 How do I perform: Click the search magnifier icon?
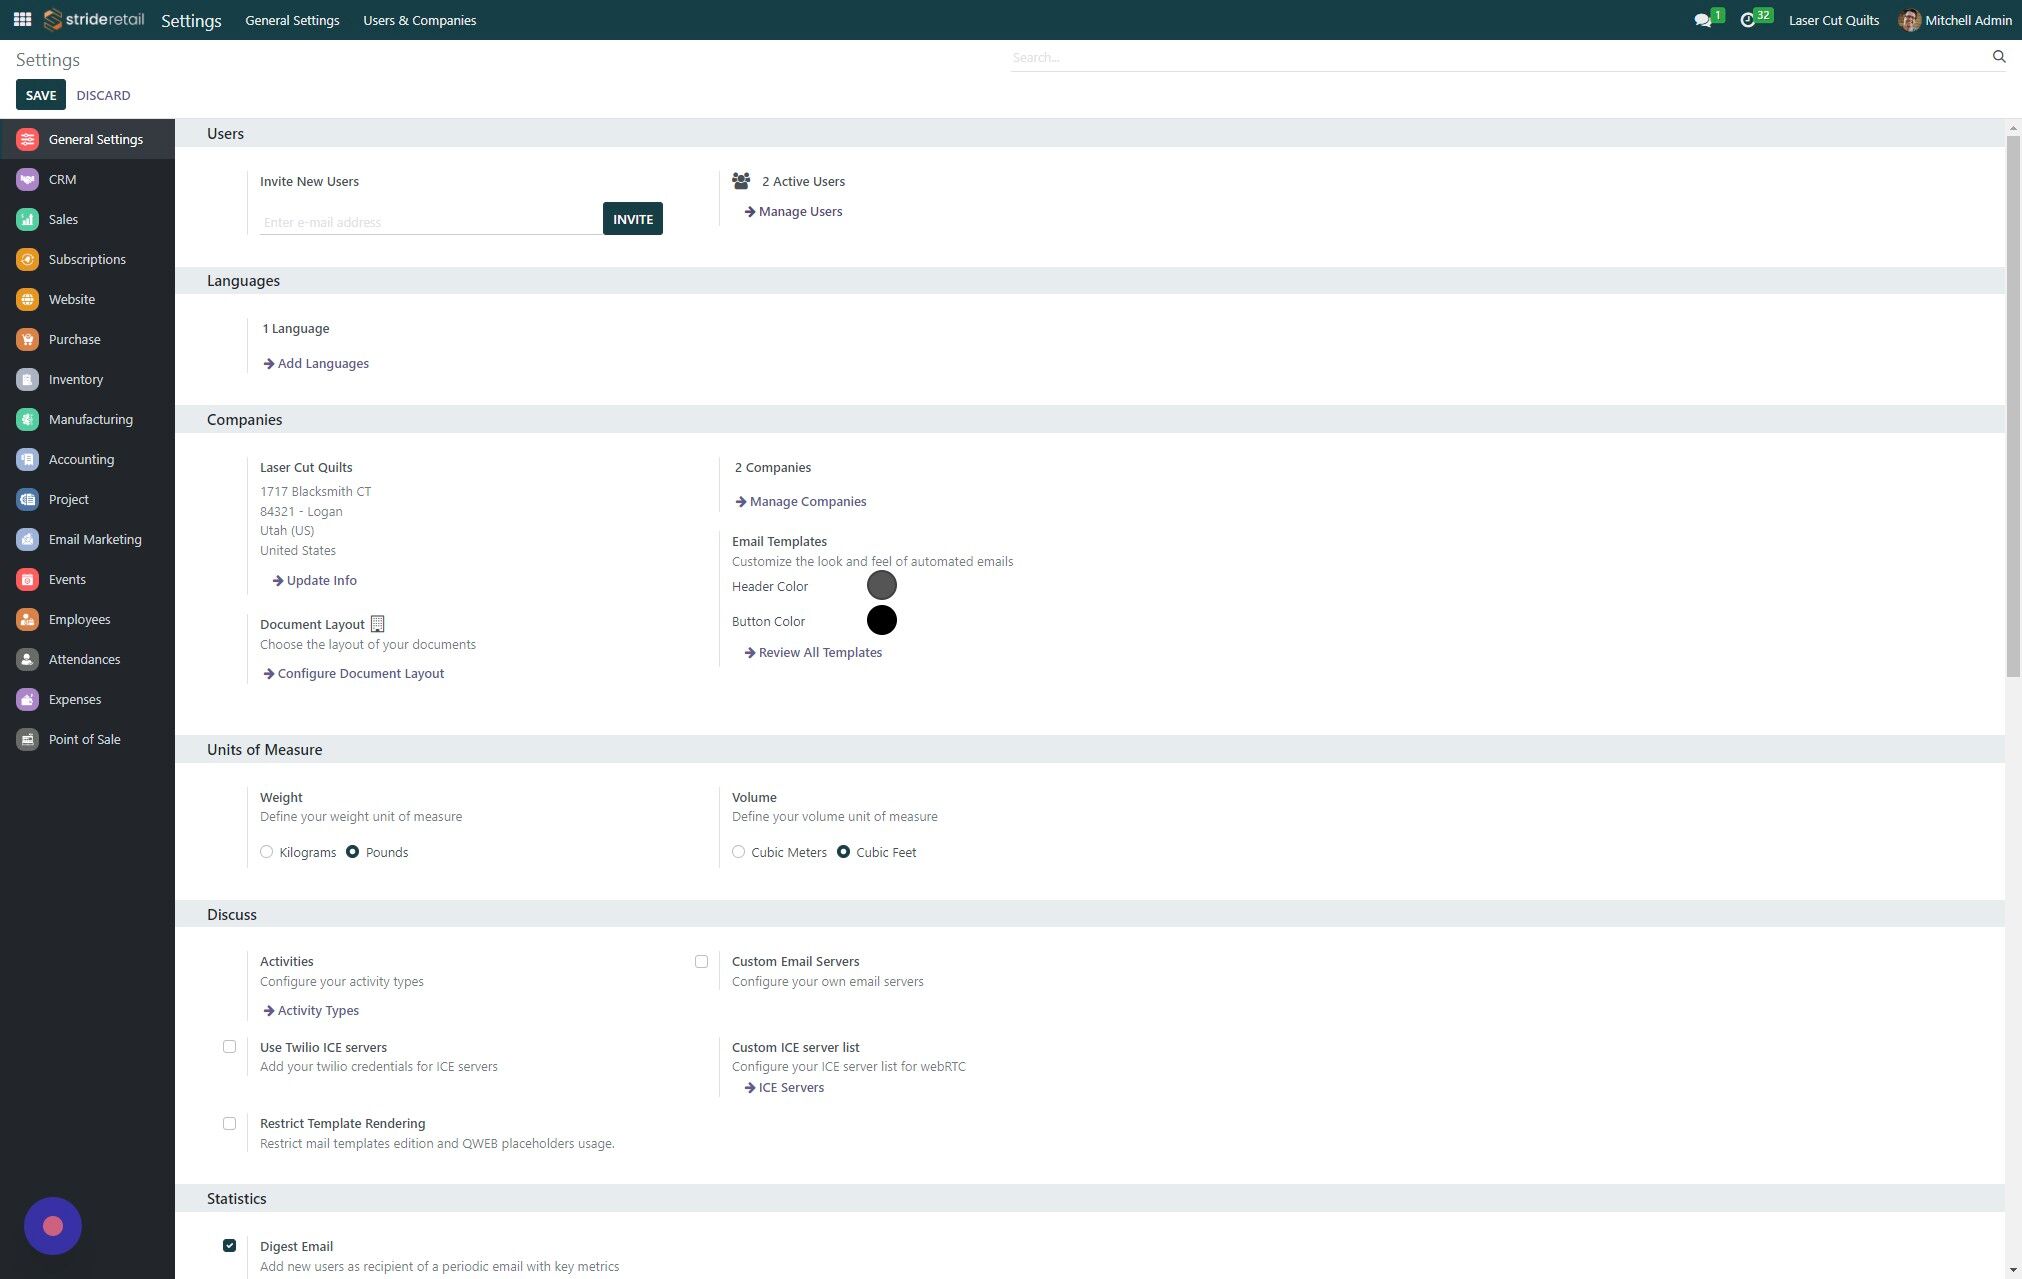pos(1999,57)
